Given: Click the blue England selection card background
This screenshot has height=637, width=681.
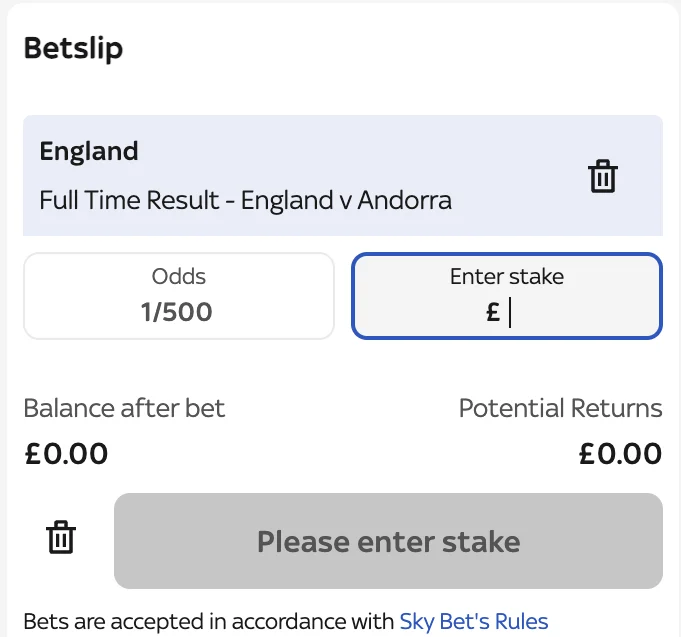Looking at the screenshot, I should (x=500, y=135).
